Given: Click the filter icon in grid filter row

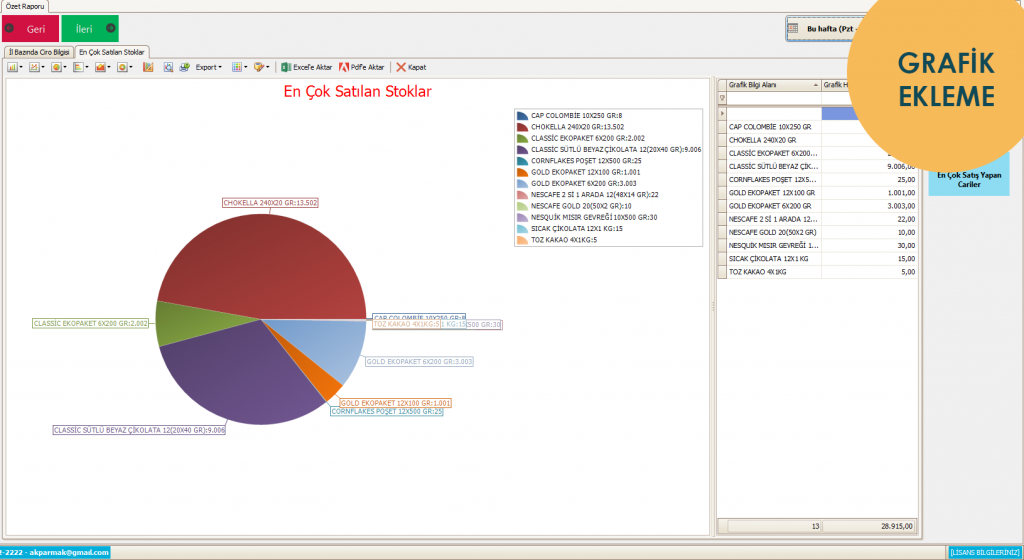Looking at the screenshot, I should point(722,99).
